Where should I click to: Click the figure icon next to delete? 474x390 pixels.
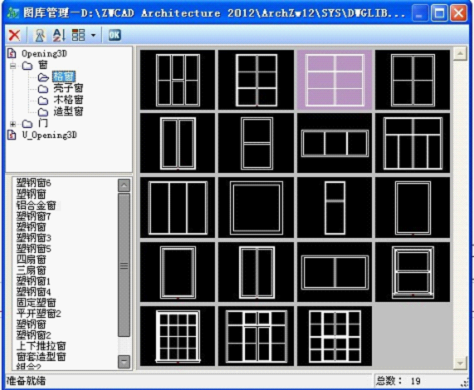pos(40,35)
